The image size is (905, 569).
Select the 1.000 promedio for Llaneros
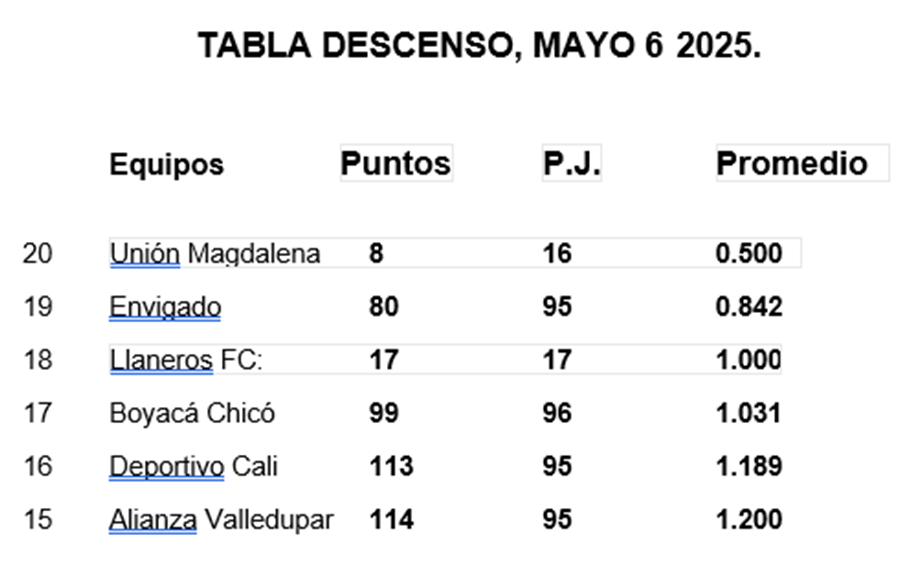pos(749,360)
